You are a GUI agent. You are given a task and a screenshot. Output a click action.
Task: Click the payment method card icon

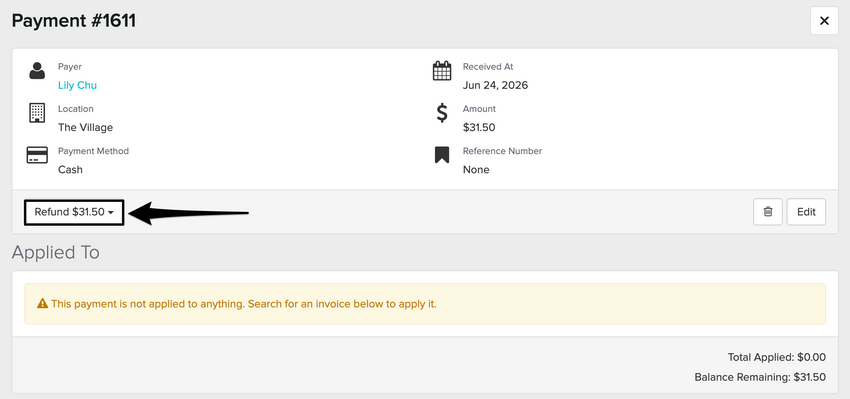tap(37, 155)
